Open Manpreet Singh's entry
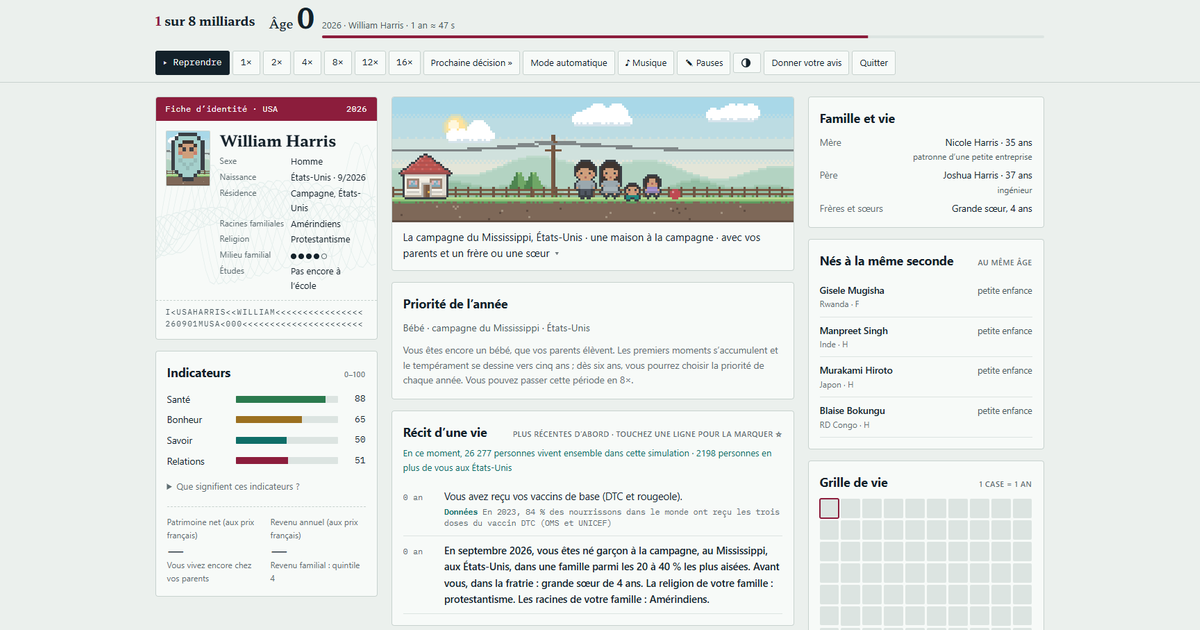Screen dimensions: 1200x630 point(926,337)
